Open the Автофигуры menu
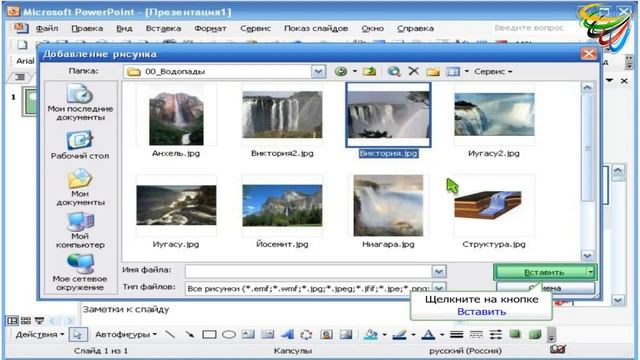This screenshot has height=360, width=640. 126,334
